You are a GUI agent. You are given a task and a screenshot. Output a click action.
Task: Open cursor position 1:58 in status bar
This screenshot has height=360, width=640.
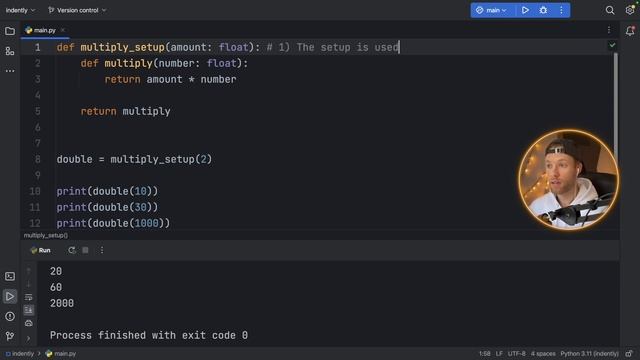[x=484, y=354]
